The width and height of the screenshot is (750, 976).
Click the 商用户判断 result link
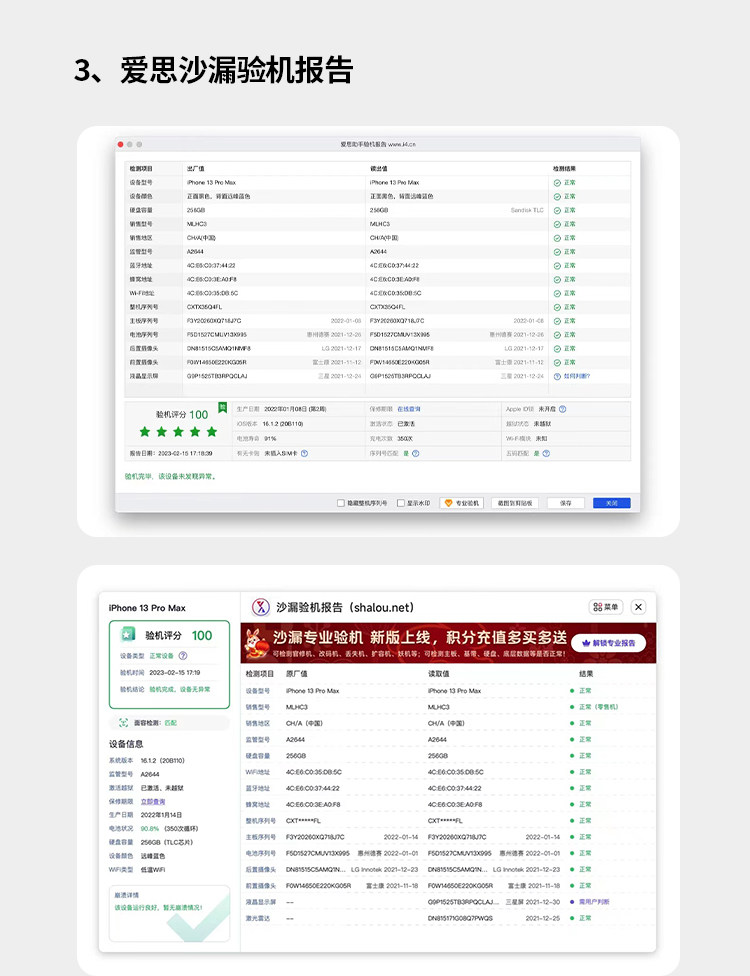[594, 902]
